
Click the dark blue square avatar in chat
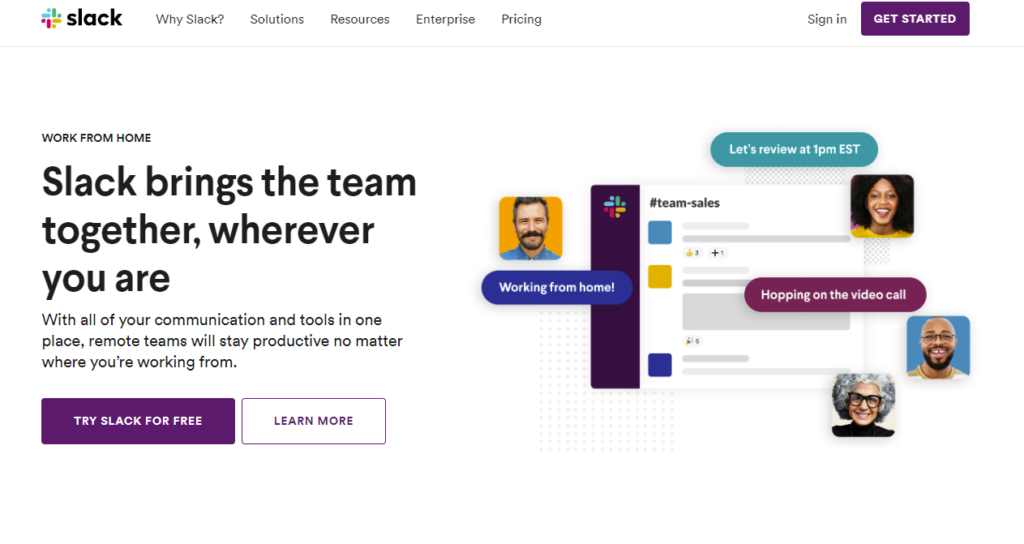coord(660,365)
